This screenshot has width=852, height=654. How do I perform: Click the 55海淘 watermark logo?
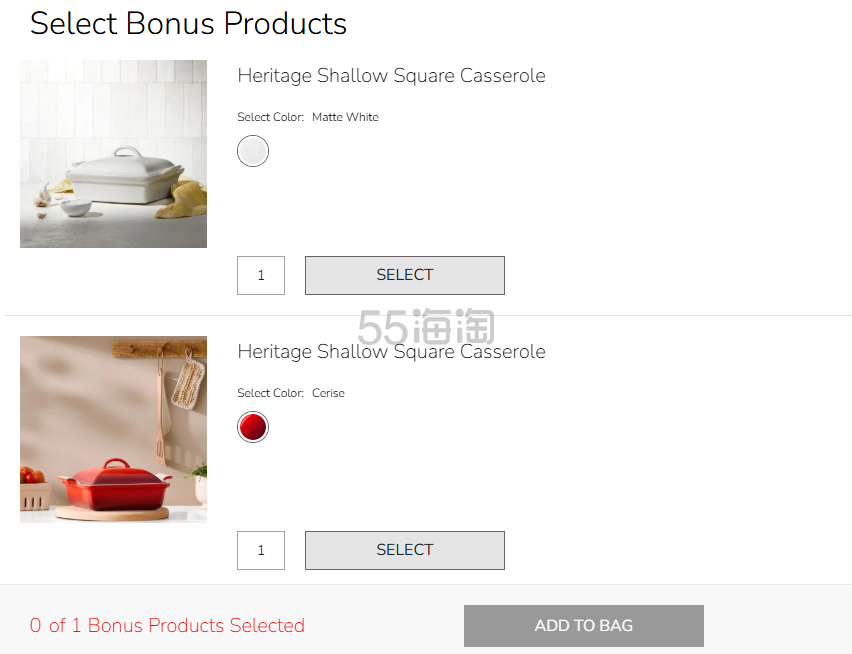pos(425,327)
